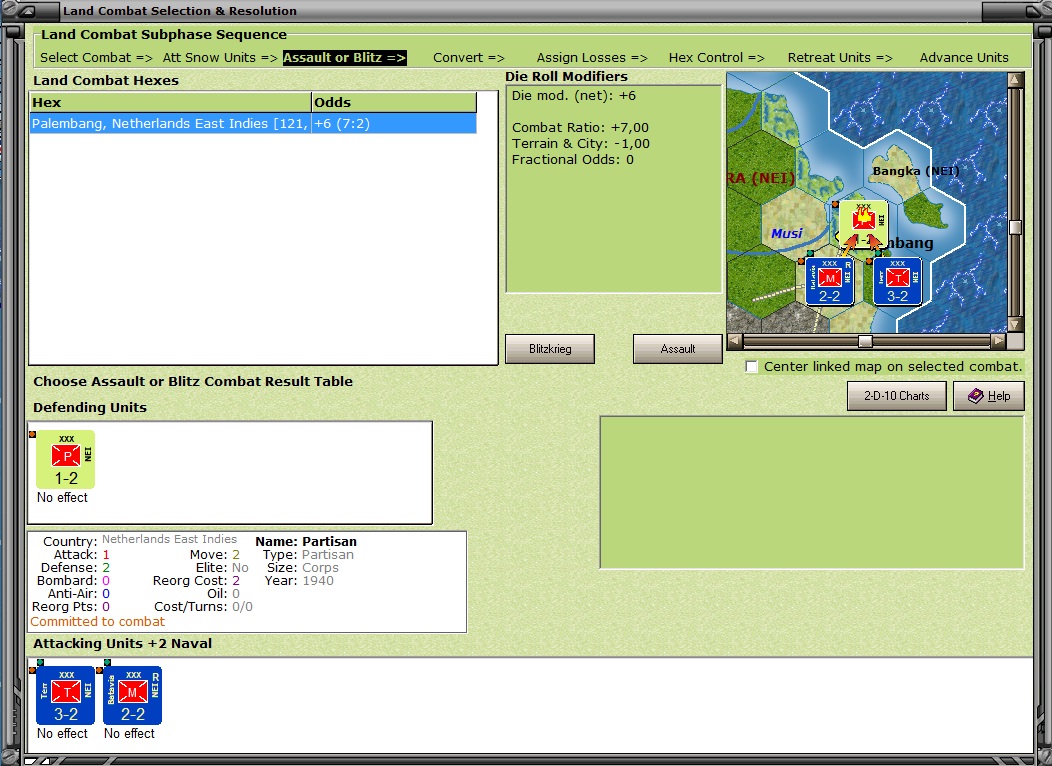
Task: Select the Palembang combat hex row
Action: point(254,123)
